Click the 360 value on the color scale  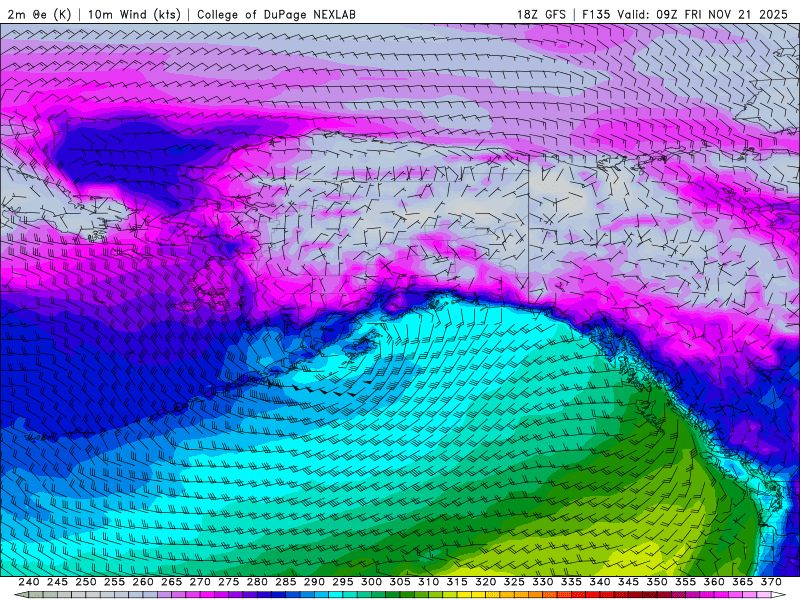point(714,582)
